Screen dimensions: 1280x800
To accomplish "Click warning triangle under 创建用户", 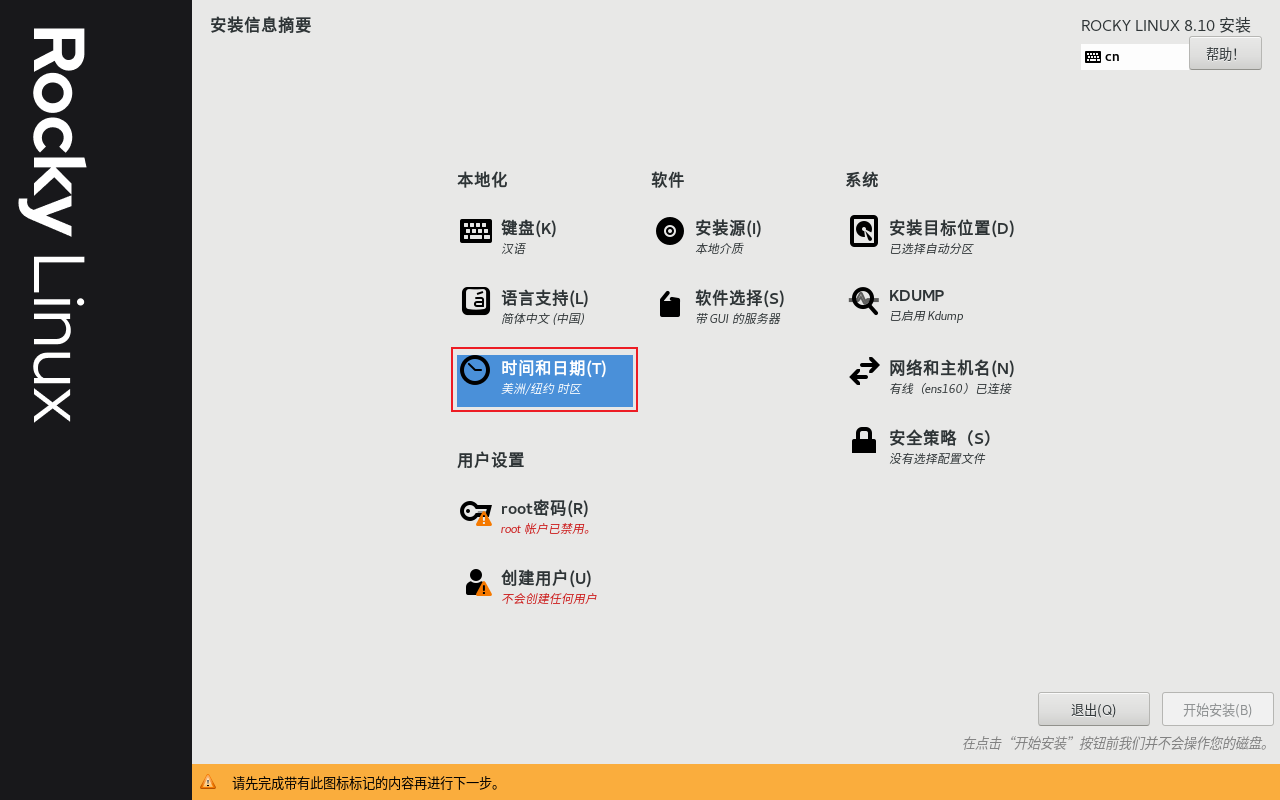I will click(x=482, y=591).
